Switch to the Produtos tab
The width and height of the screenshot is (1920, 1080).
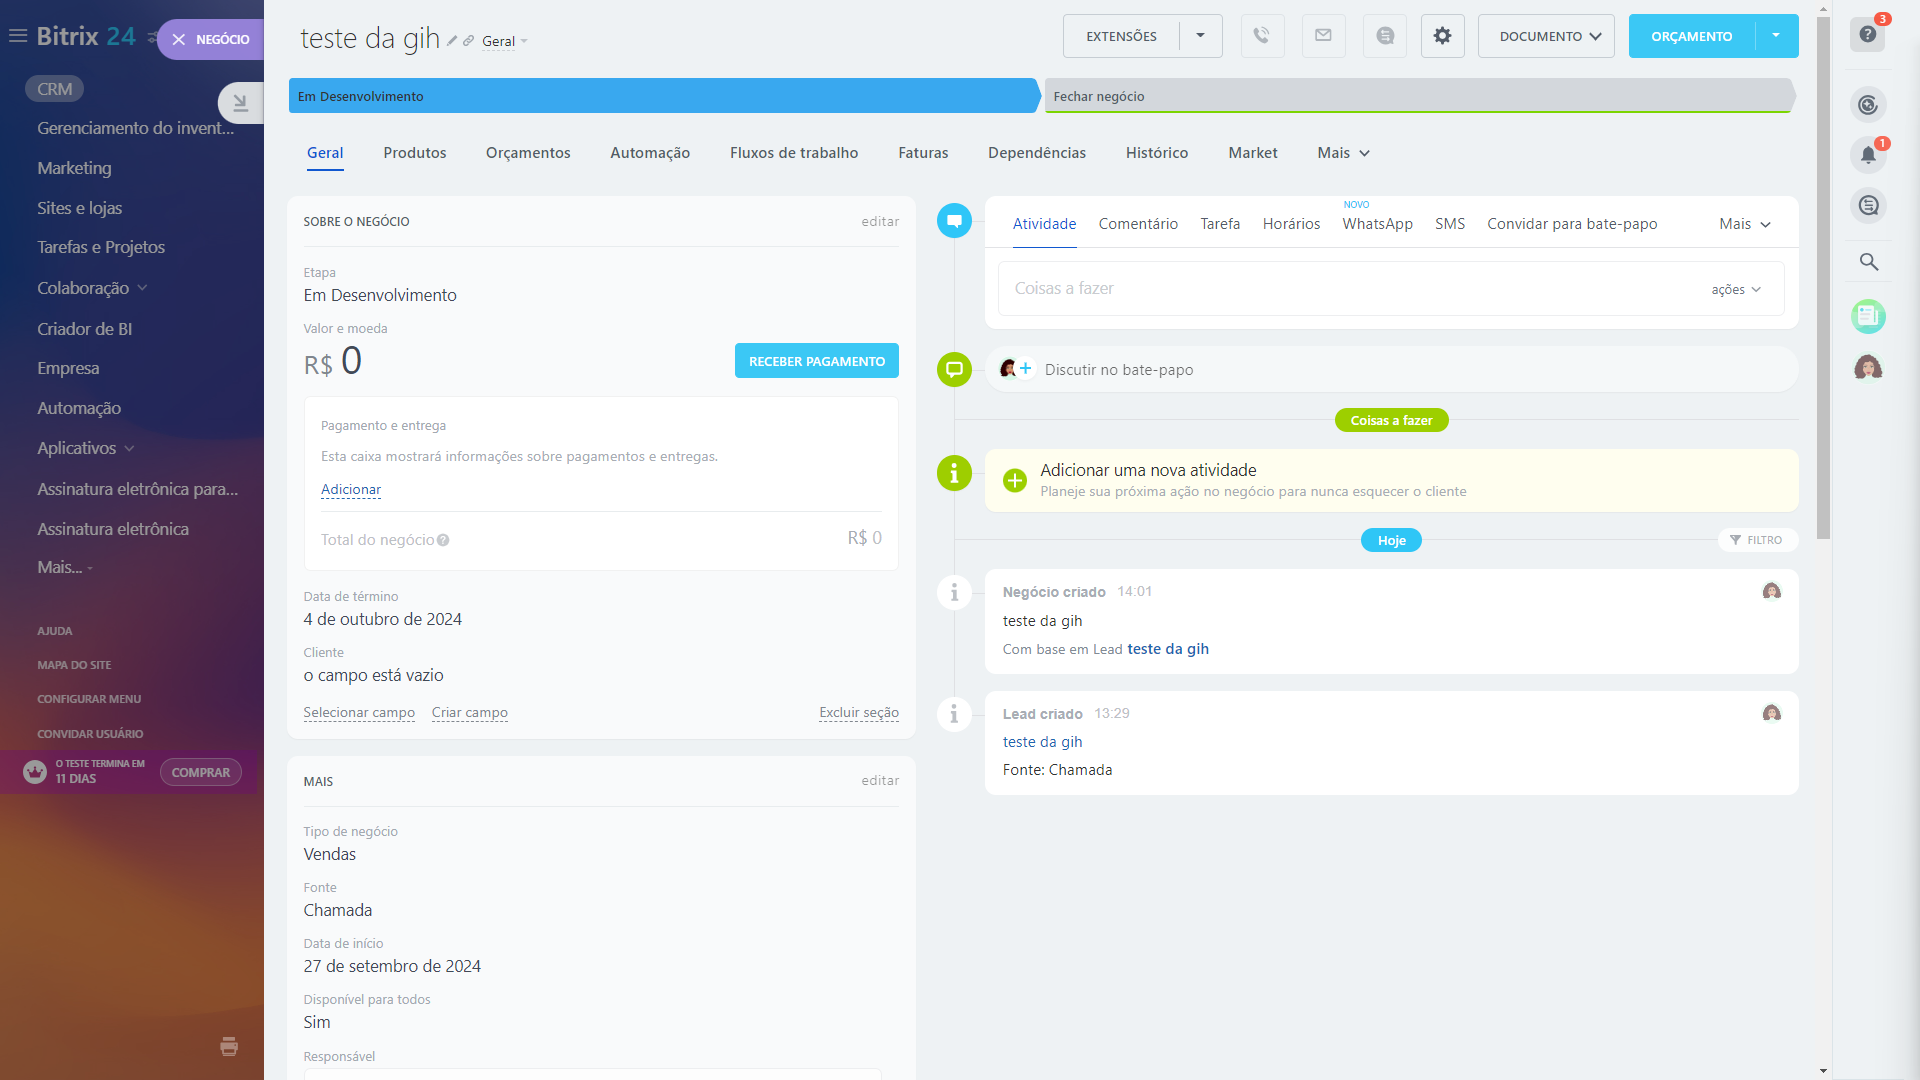414,153
